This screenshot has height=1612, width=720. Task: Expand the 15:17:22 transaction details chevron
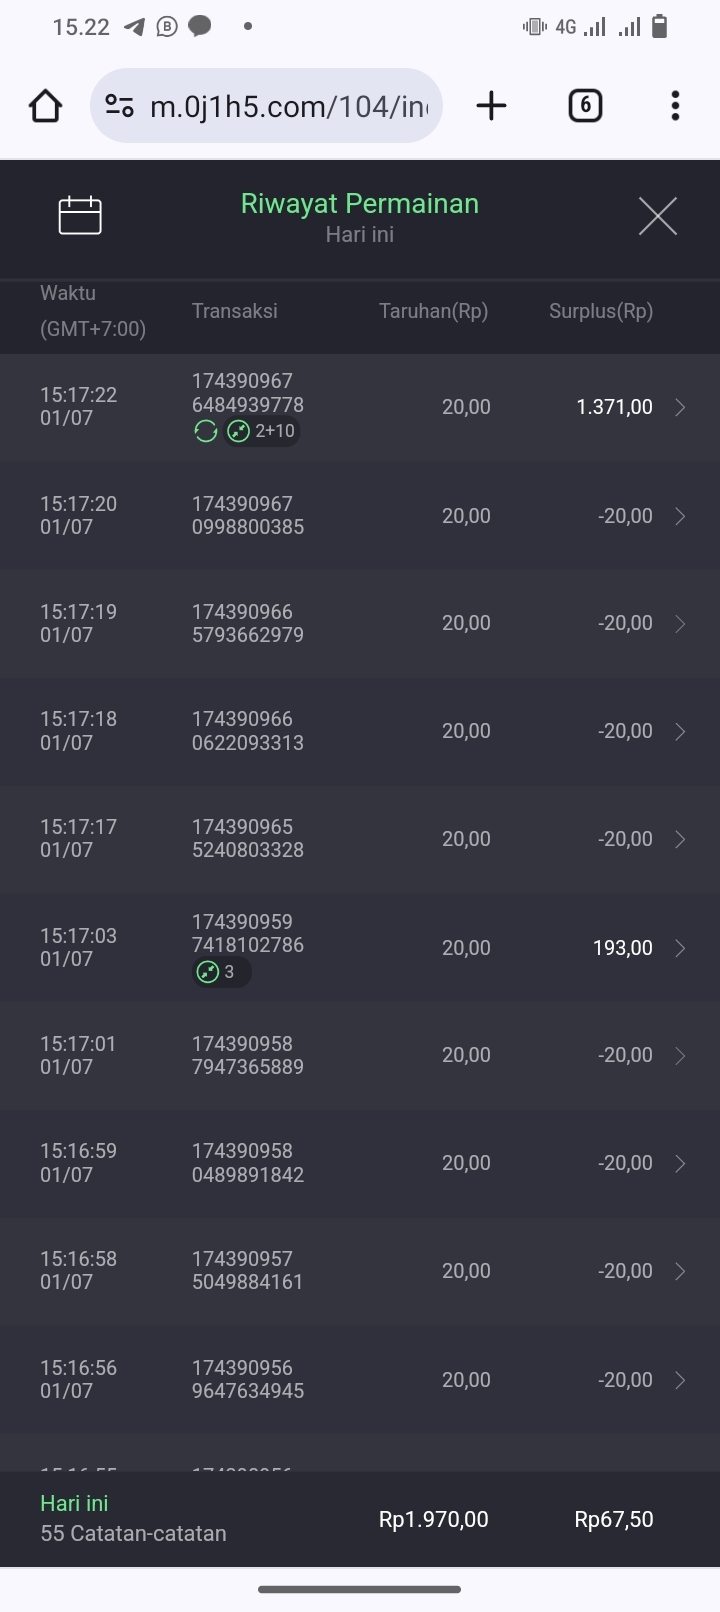click(x=680, y=407)
